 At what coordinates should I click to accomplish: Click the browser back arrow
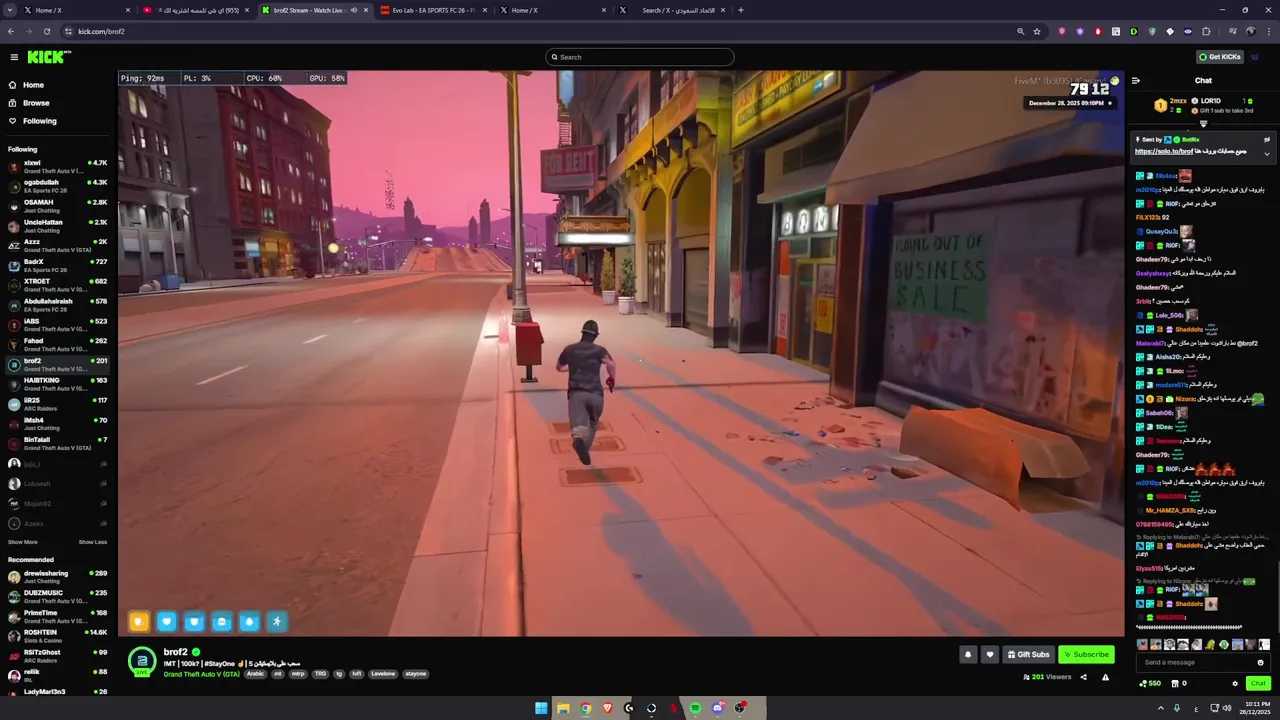(x=10, y=31)
